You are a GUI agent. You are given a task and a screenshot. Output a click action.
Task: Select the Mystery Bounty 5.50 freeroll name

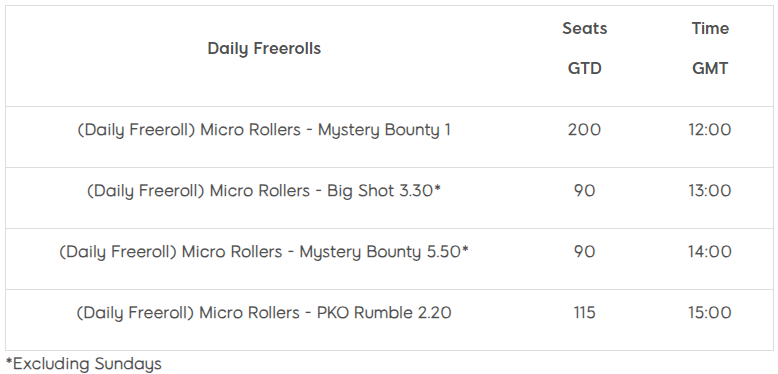tap(264, 252)
